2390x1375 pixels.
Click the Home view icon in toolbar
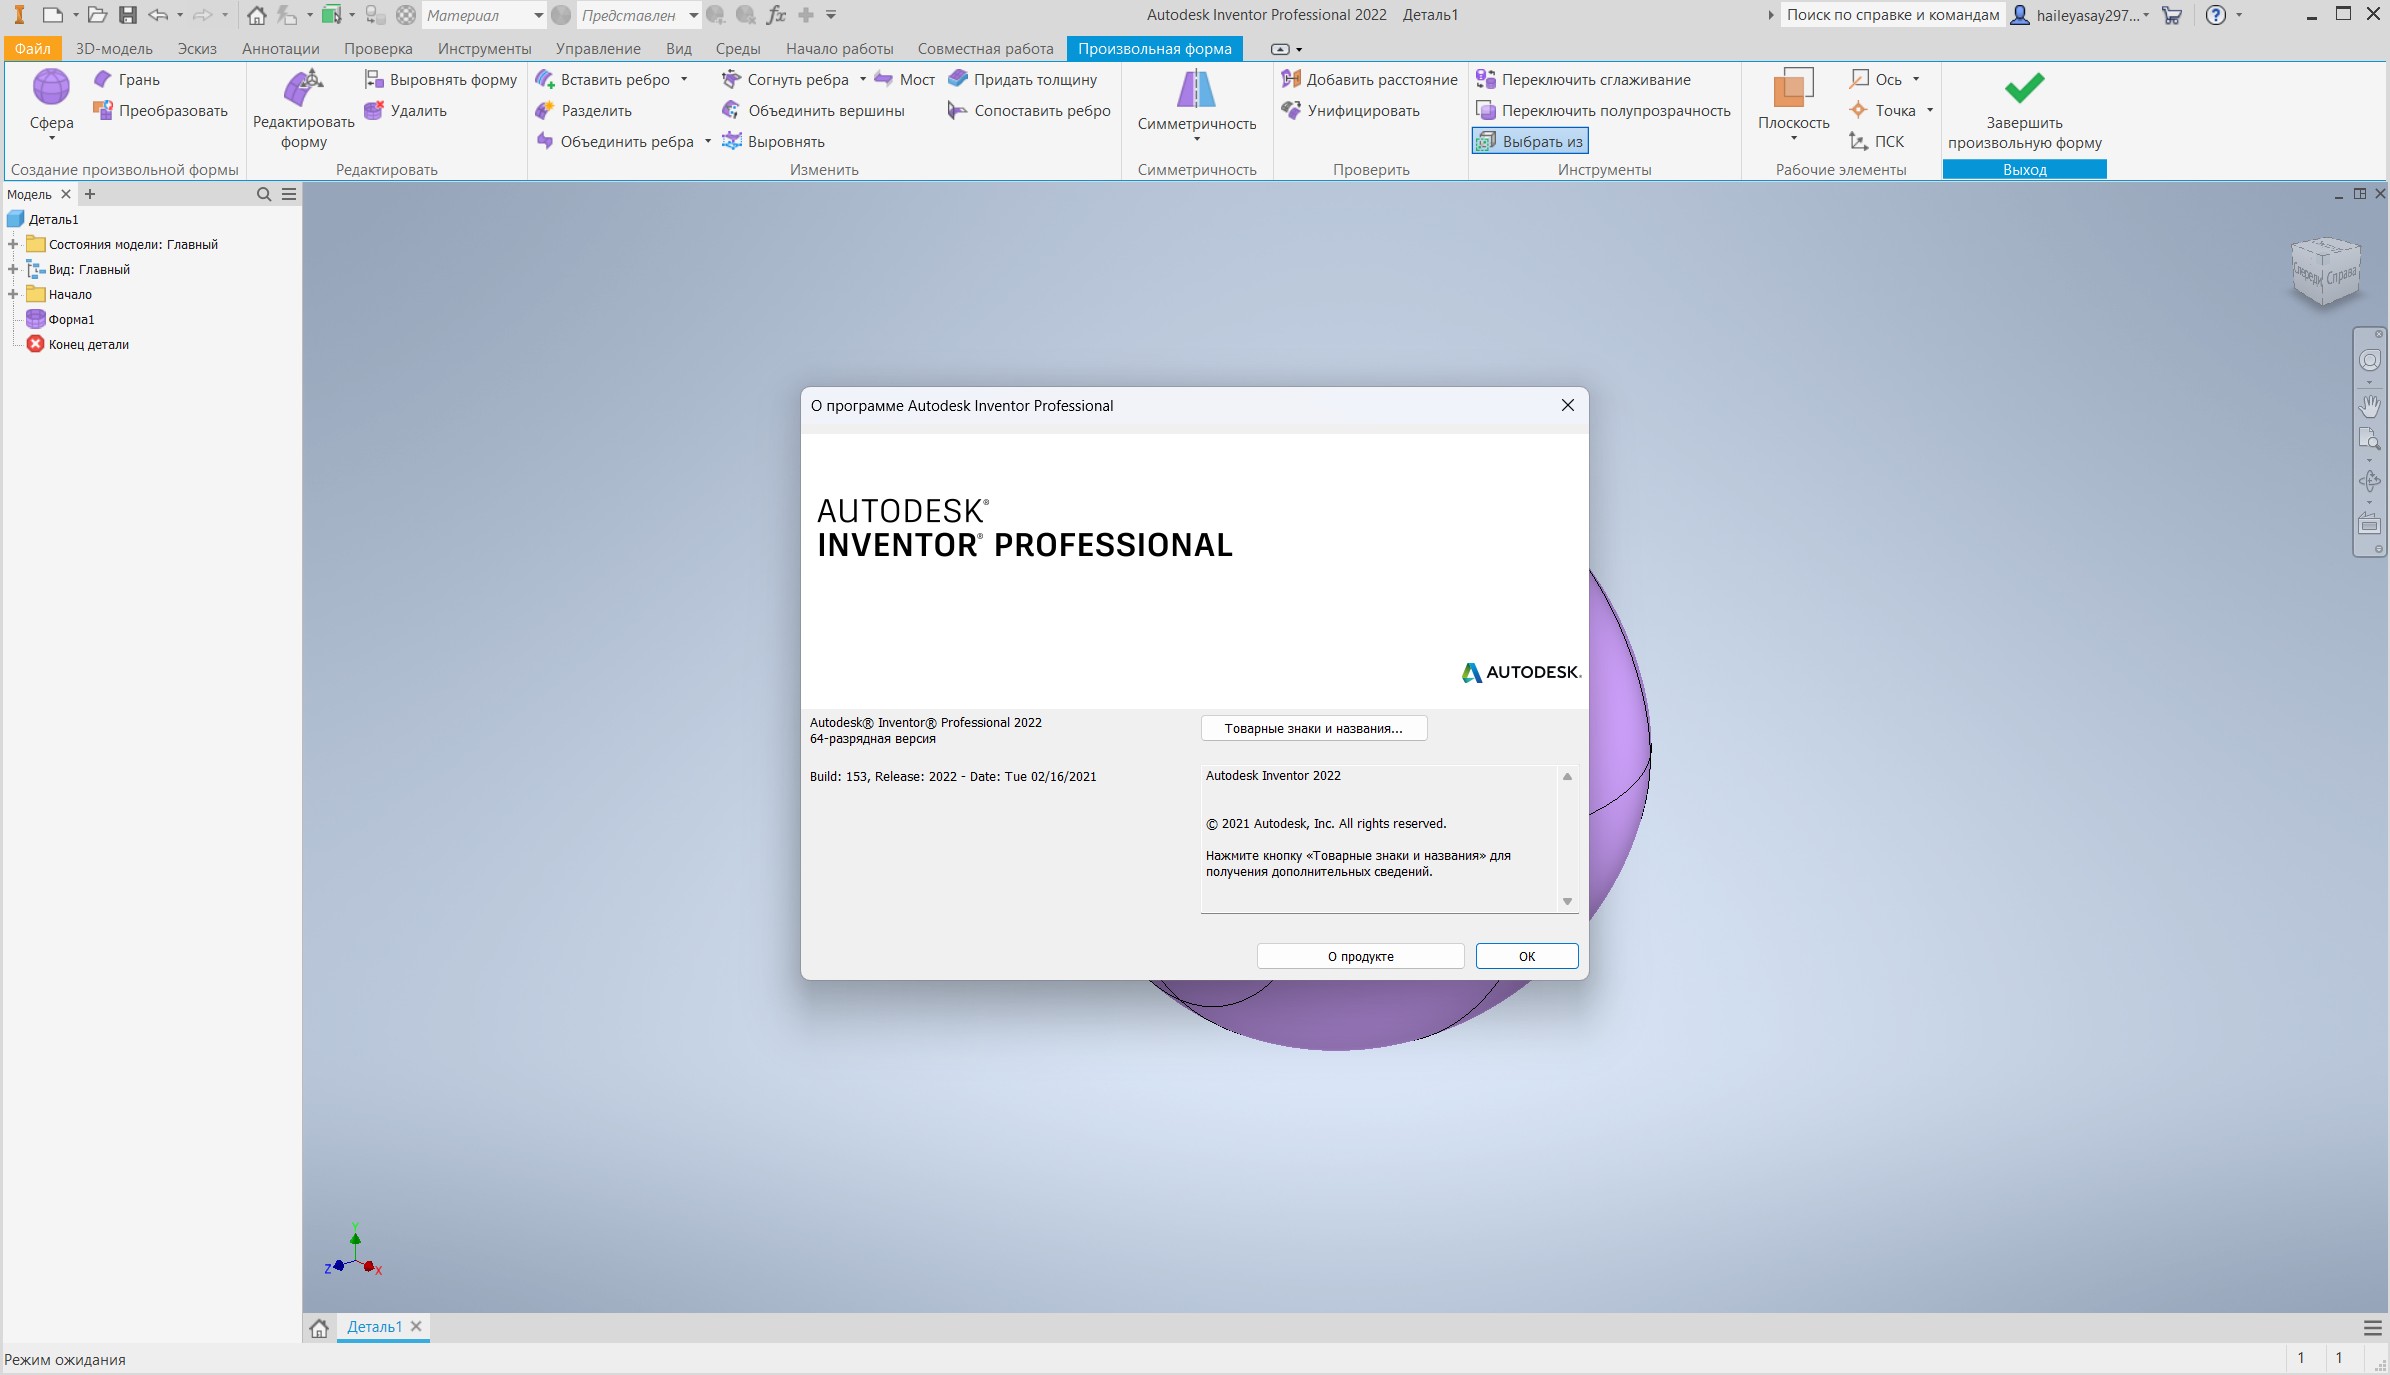click(x=257, y=15)
